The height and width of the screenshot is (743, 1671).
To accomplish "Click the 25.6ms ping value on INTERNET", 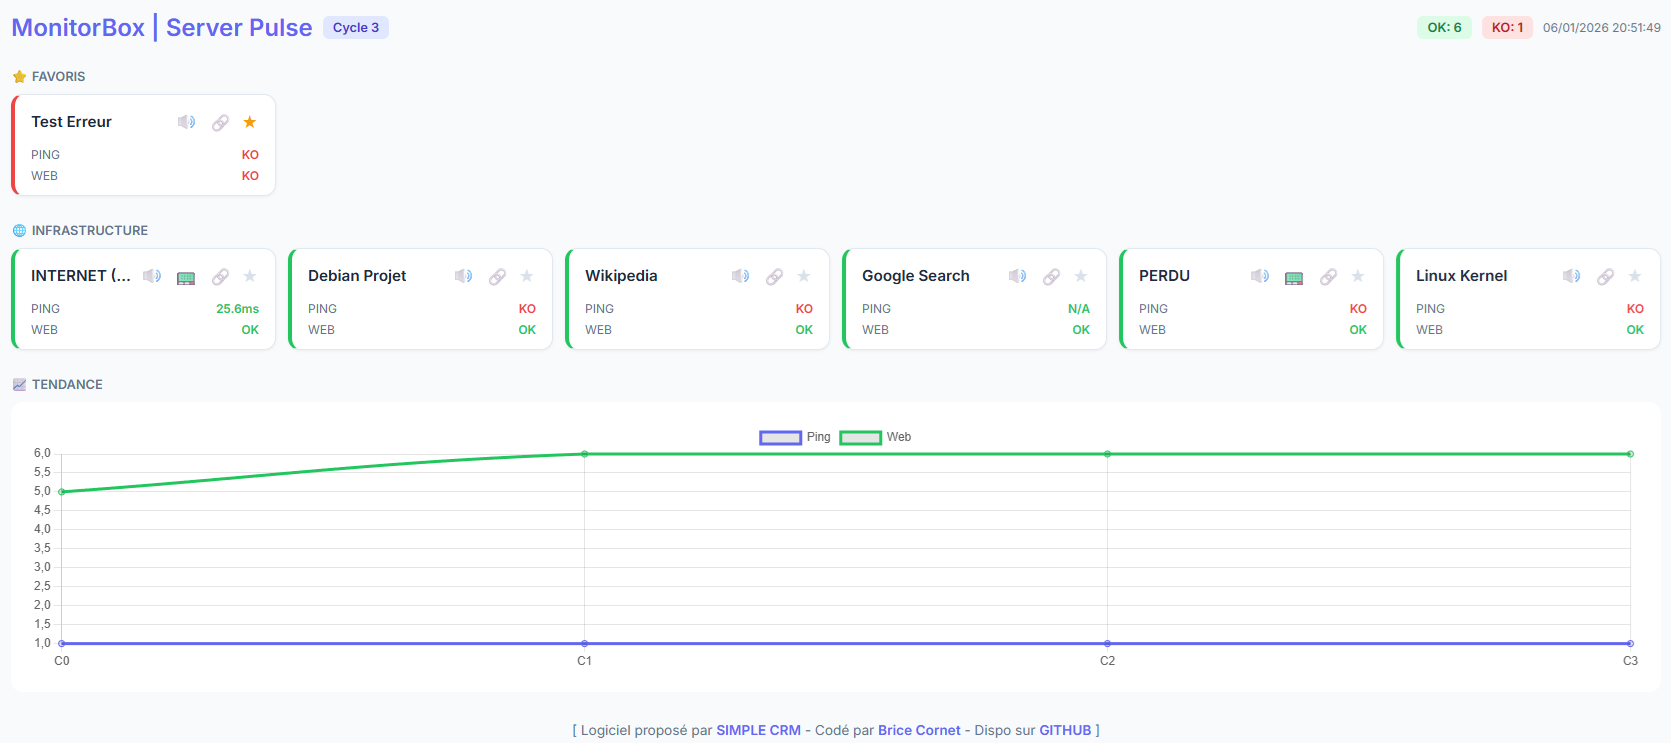I will (237, 309).
